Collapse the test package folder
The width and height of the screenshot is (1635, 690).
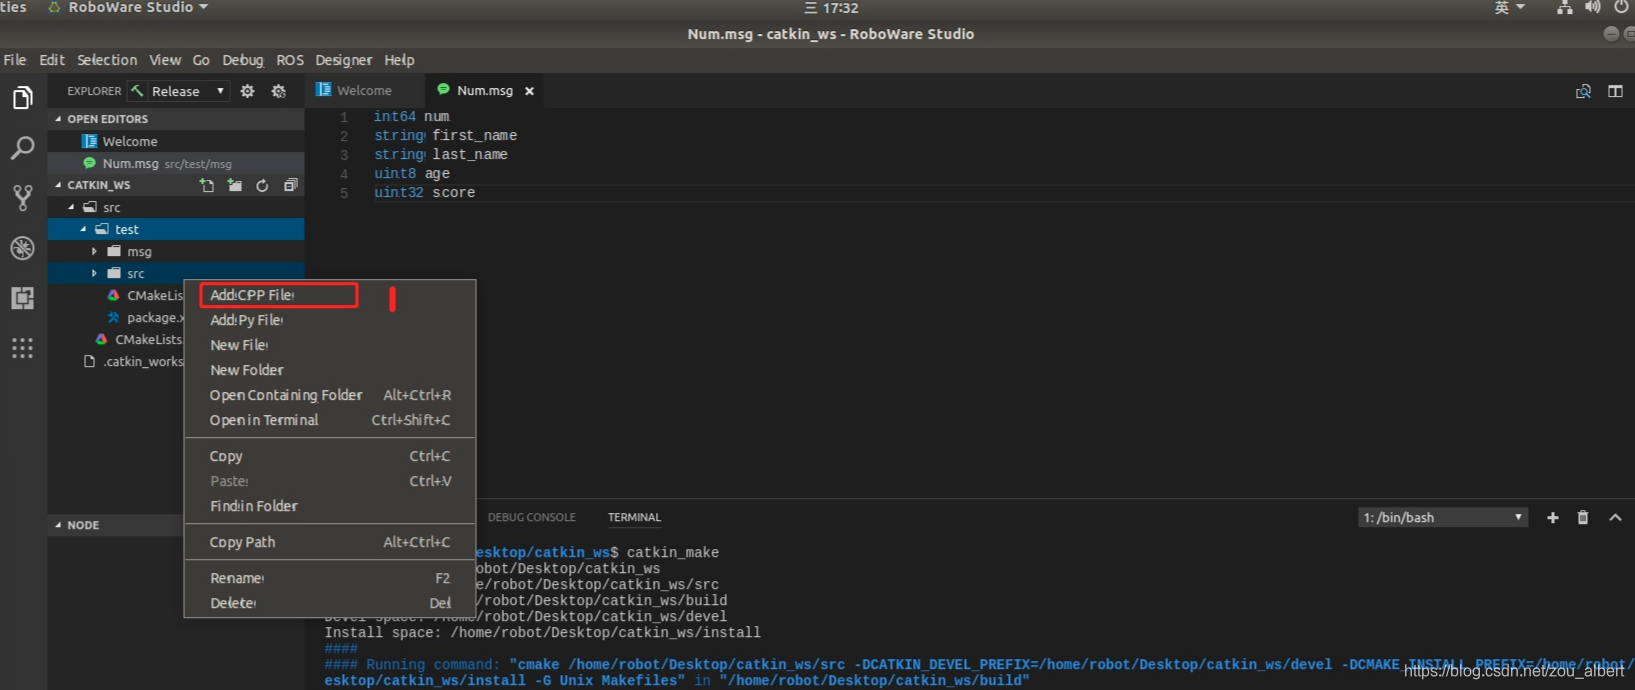83,229
